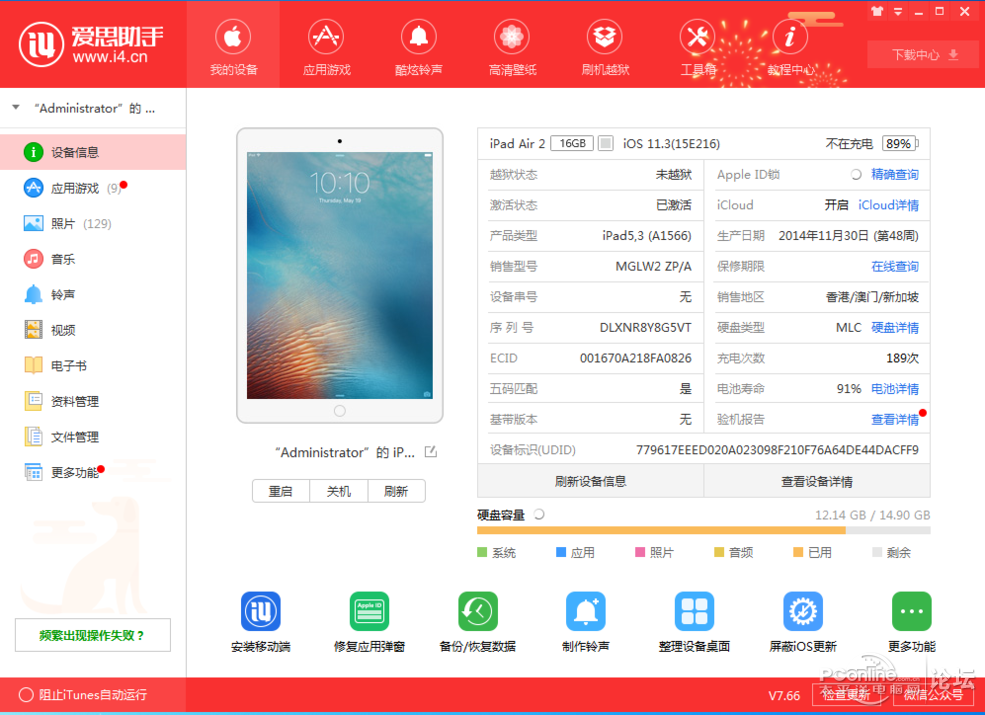
Task: Click 刷新设备信息 button
Action: click(x=590, y=481)
